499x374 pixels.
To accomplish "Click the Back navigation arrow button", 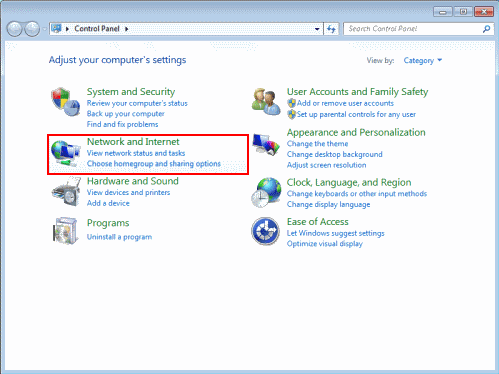I will (15, 29).
